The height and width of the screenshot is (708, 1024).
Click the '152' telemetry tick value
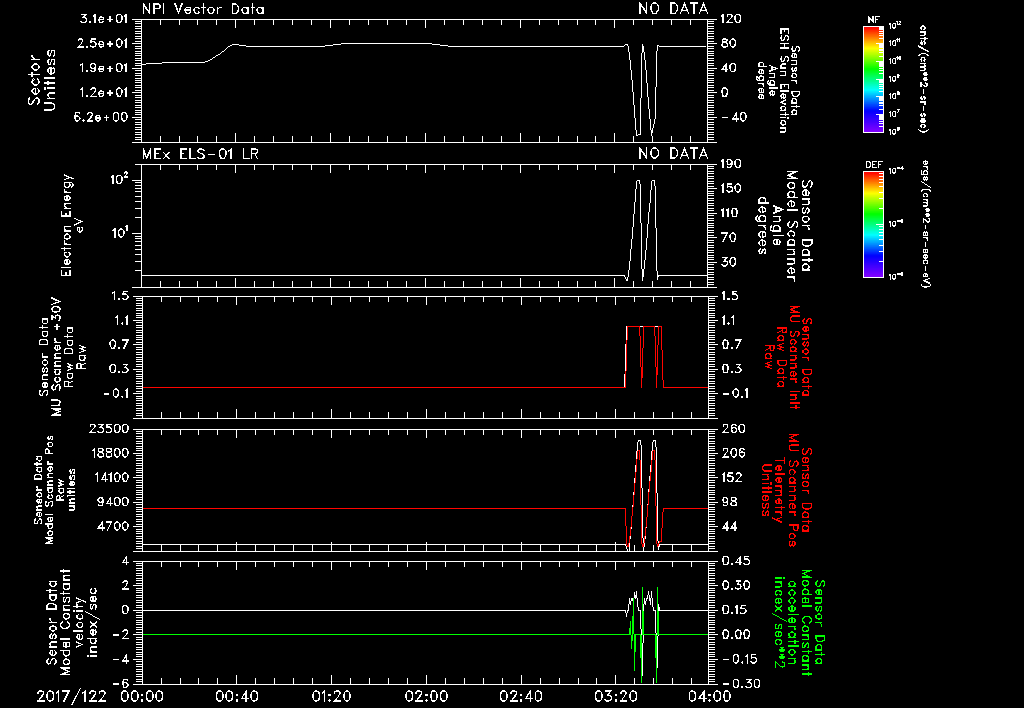(x=734, y=477)
